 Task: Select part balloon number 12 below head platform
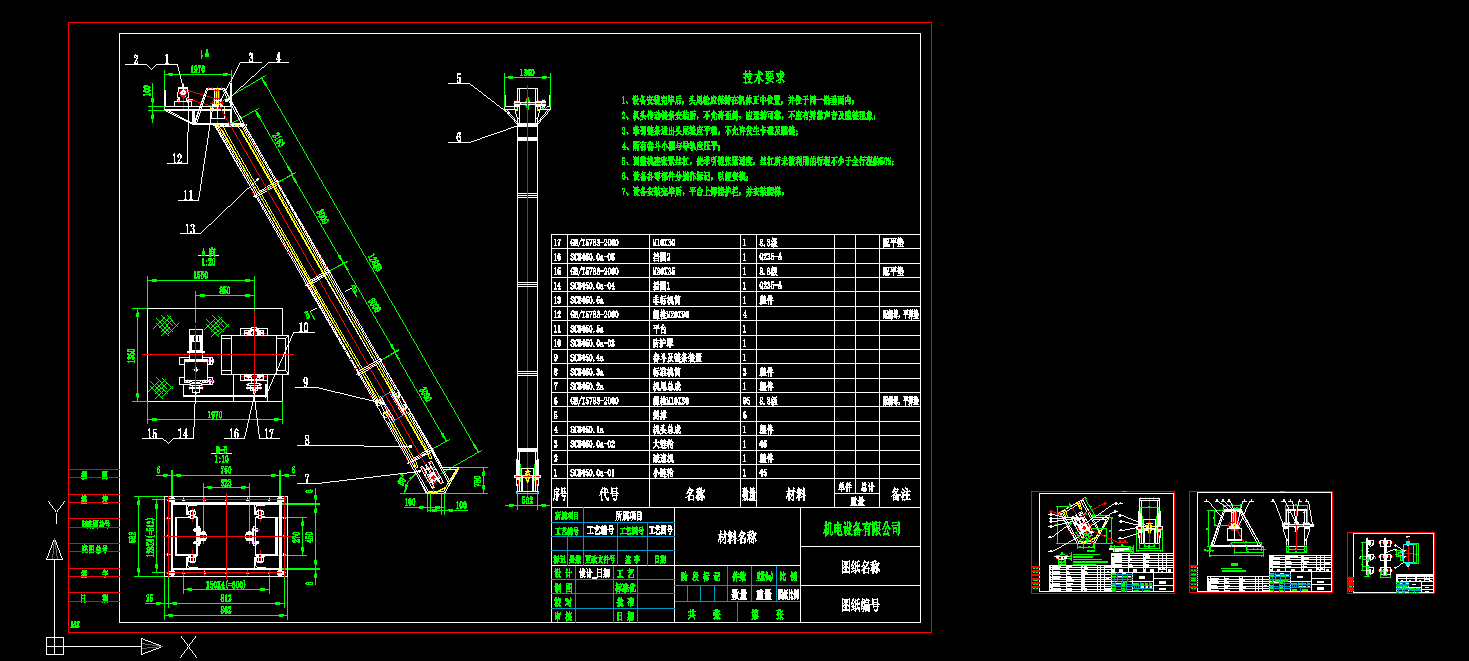(177, 158)
